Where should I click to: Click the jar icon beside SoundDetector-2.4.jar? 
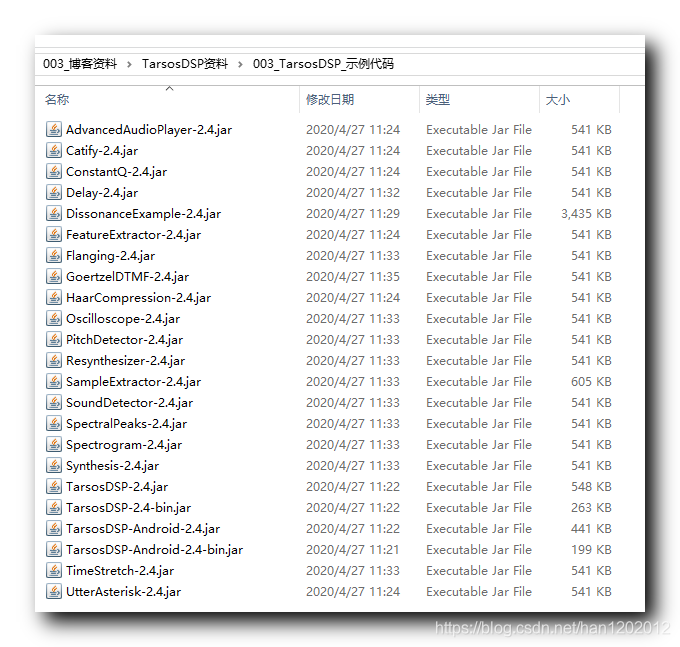54,402
